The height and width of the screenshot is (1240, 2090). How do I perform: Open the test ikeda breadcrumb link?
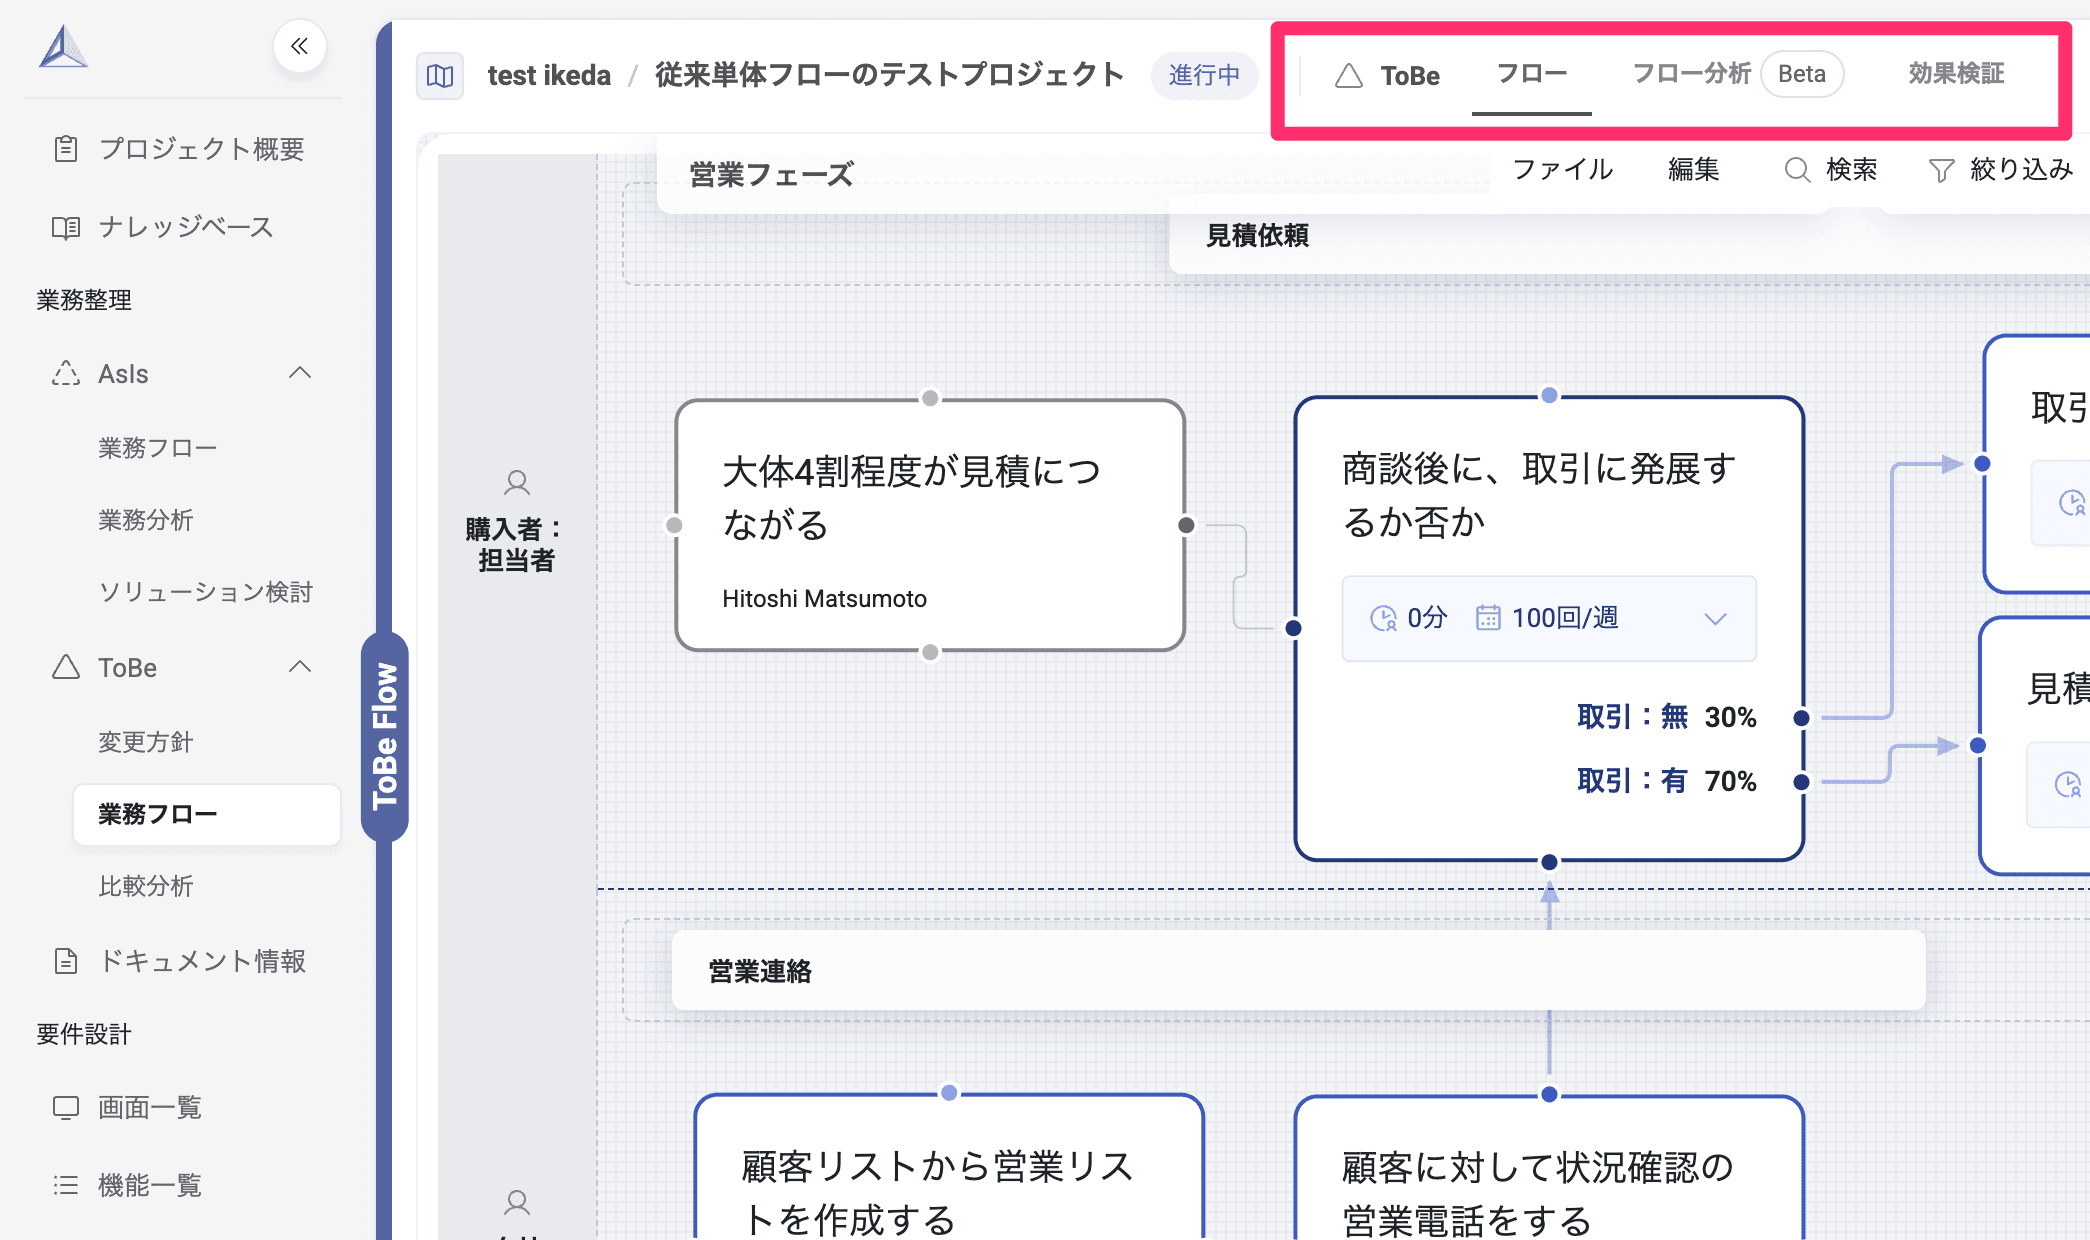point(548,75)
